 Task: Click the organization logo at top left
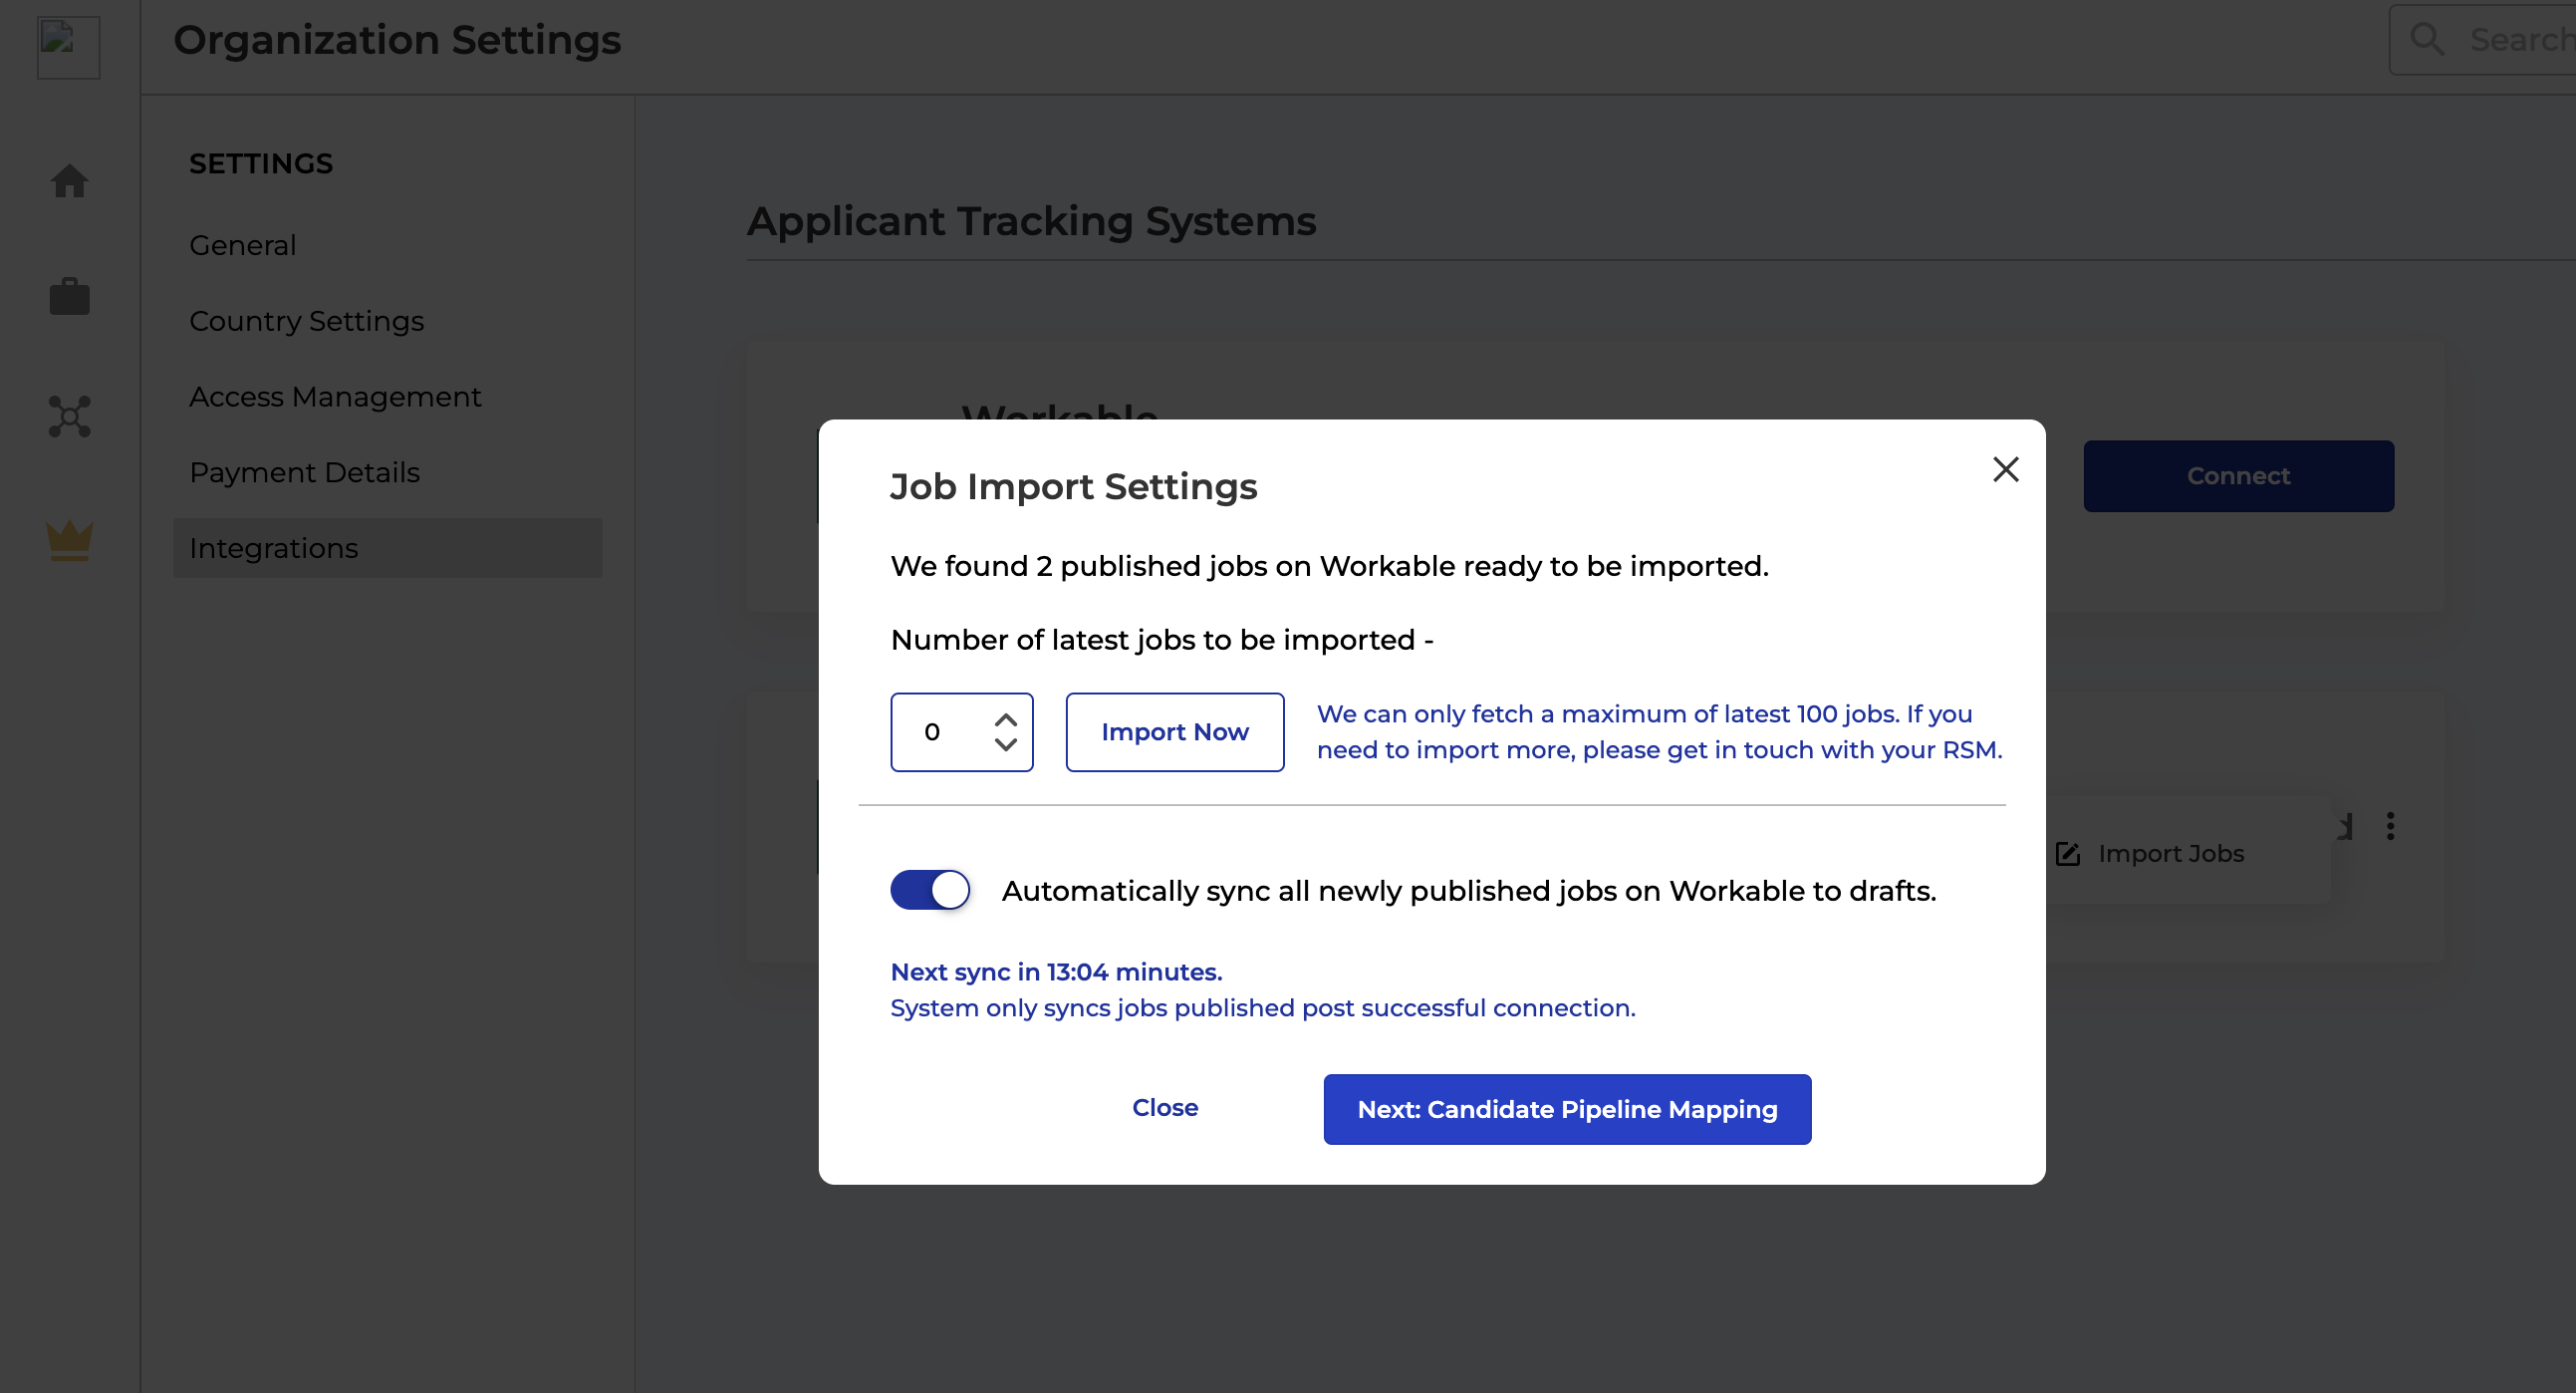68,47
